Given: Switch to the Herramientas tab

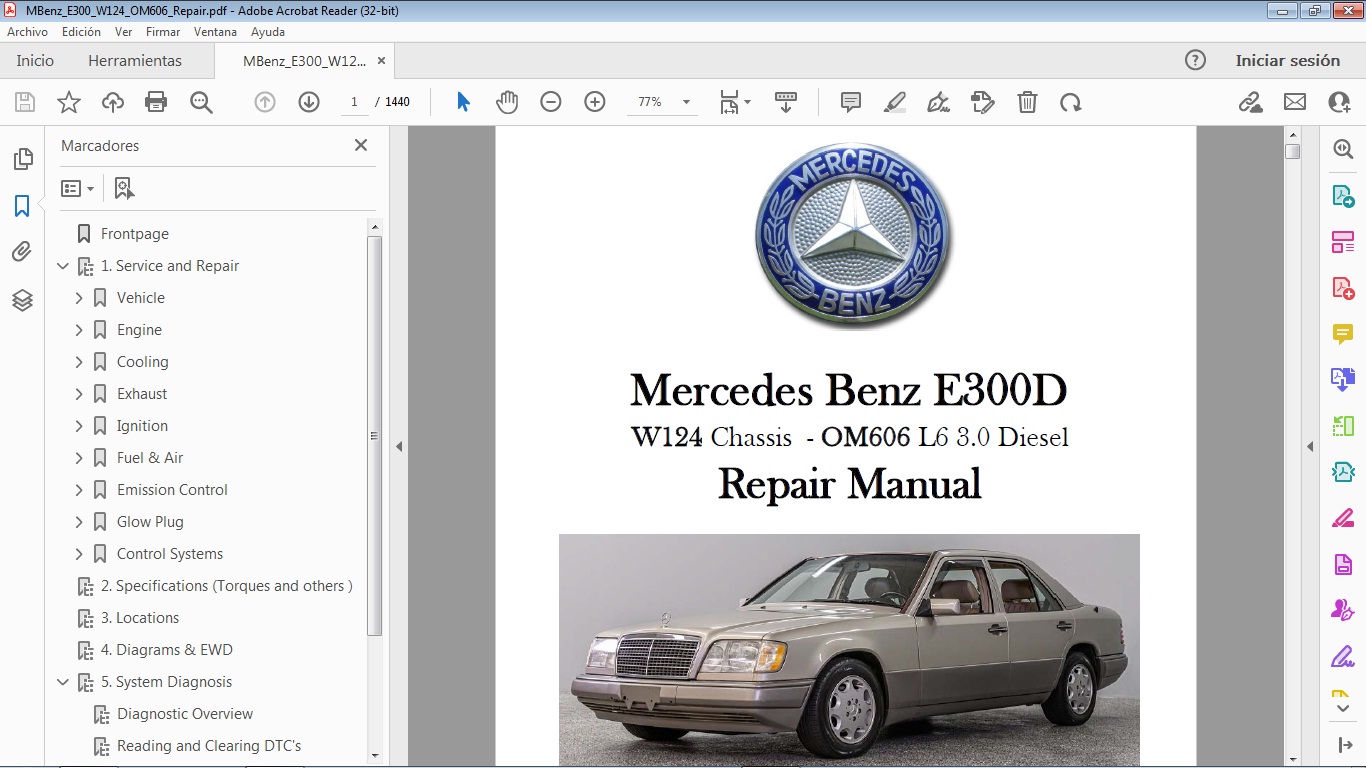Looking at the screenshot, I should (135, 60).
